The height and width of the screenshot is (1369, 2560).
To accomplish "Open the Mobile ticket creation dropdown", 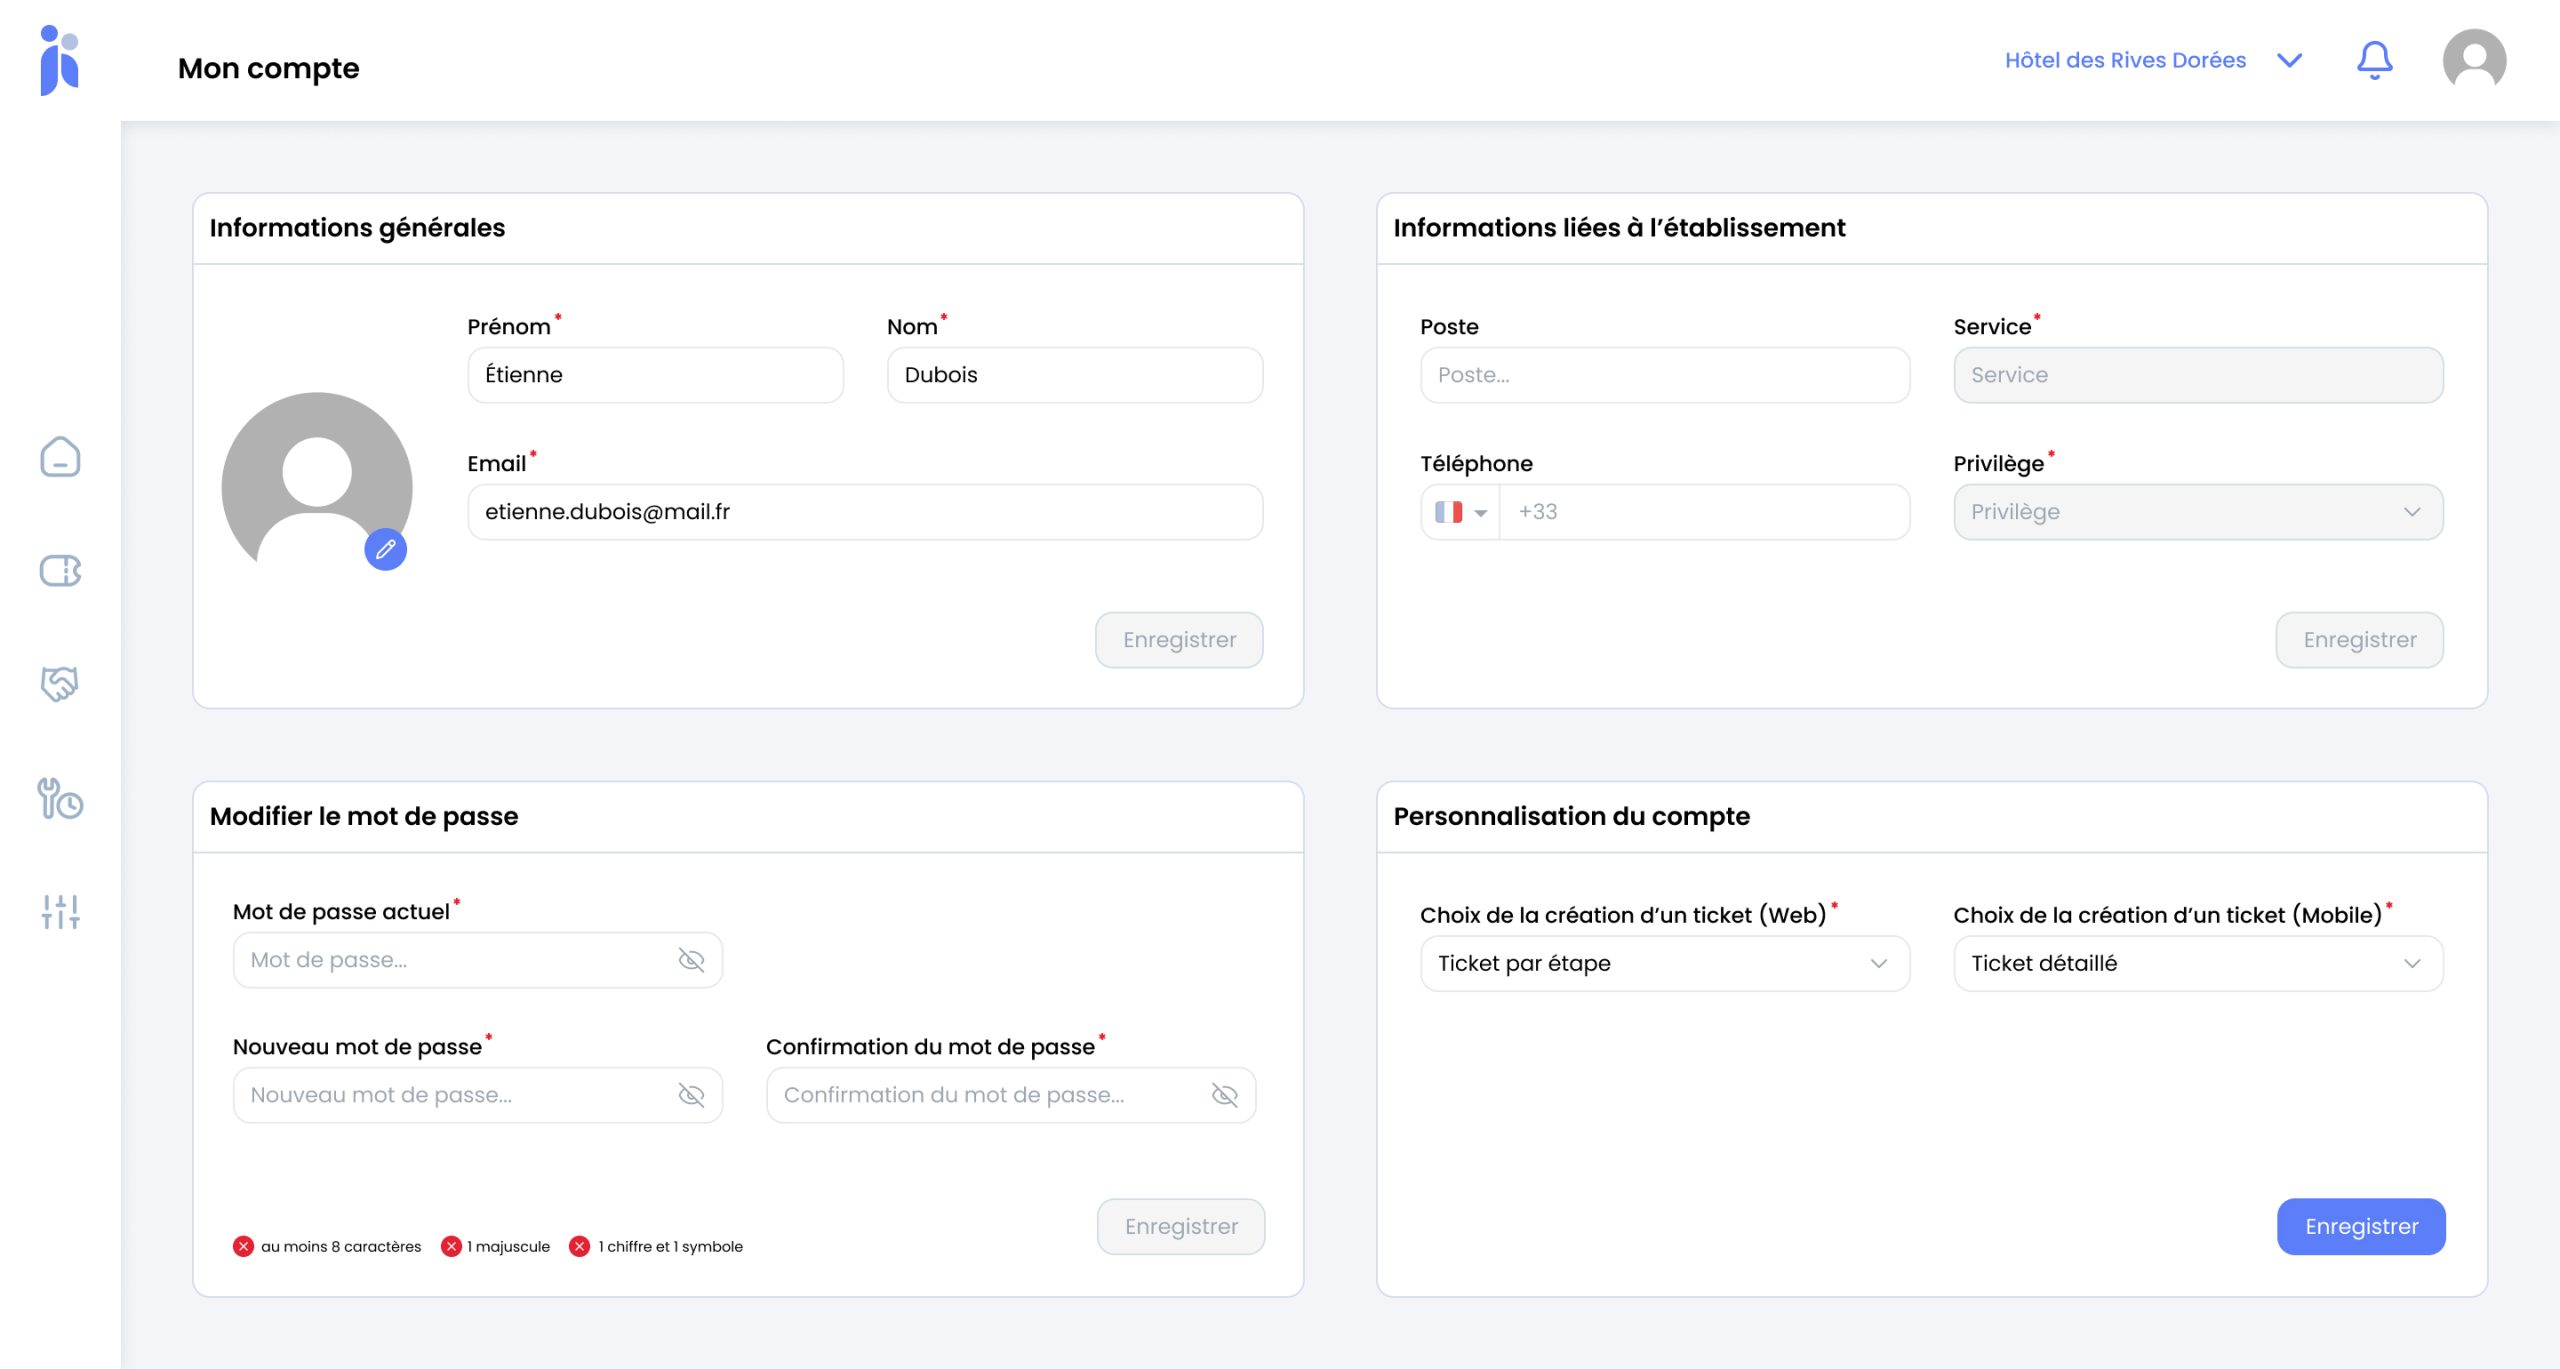I will [x=2197, y=963].
